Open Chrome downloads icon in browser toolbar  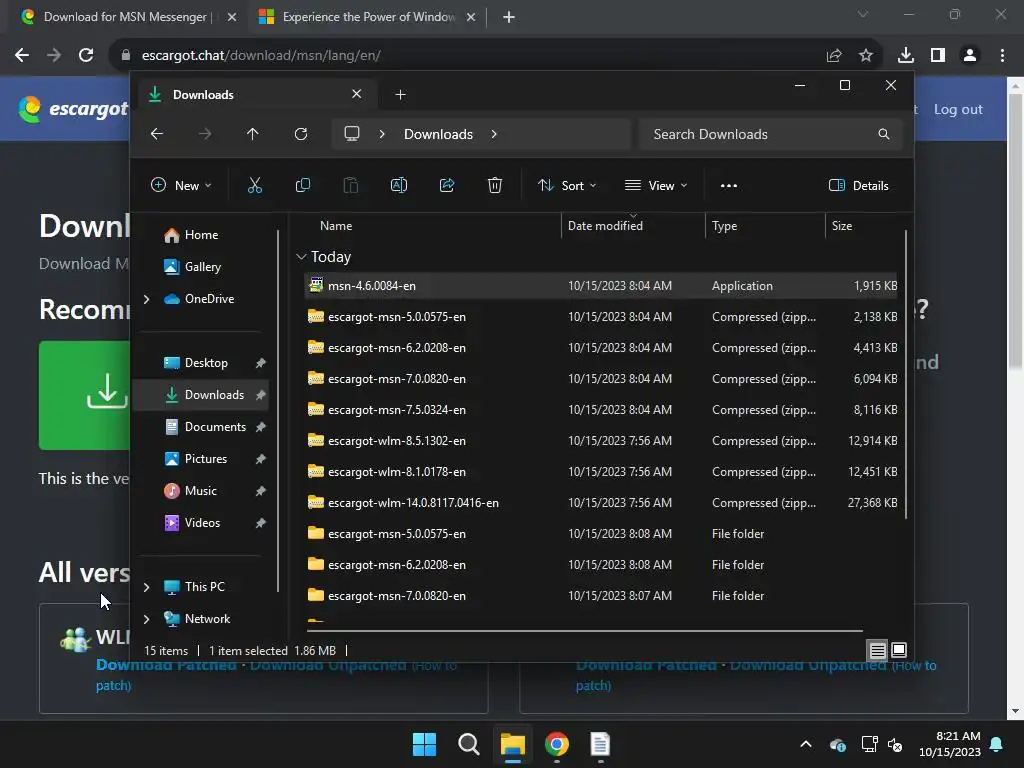coord(905,56)
